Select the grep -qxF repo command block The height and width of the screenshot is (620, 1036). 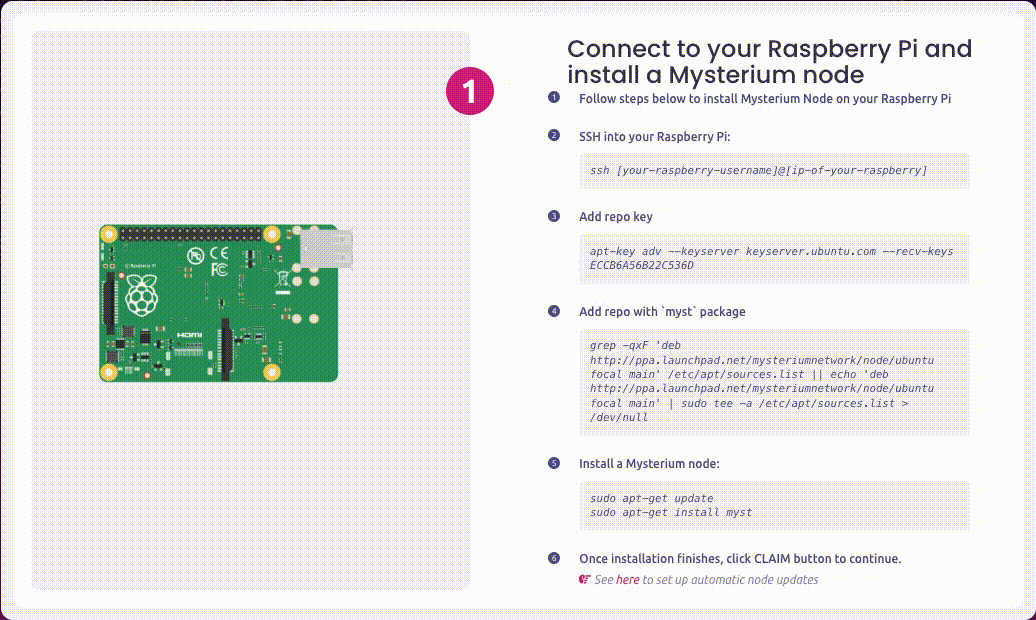[774, 381]
